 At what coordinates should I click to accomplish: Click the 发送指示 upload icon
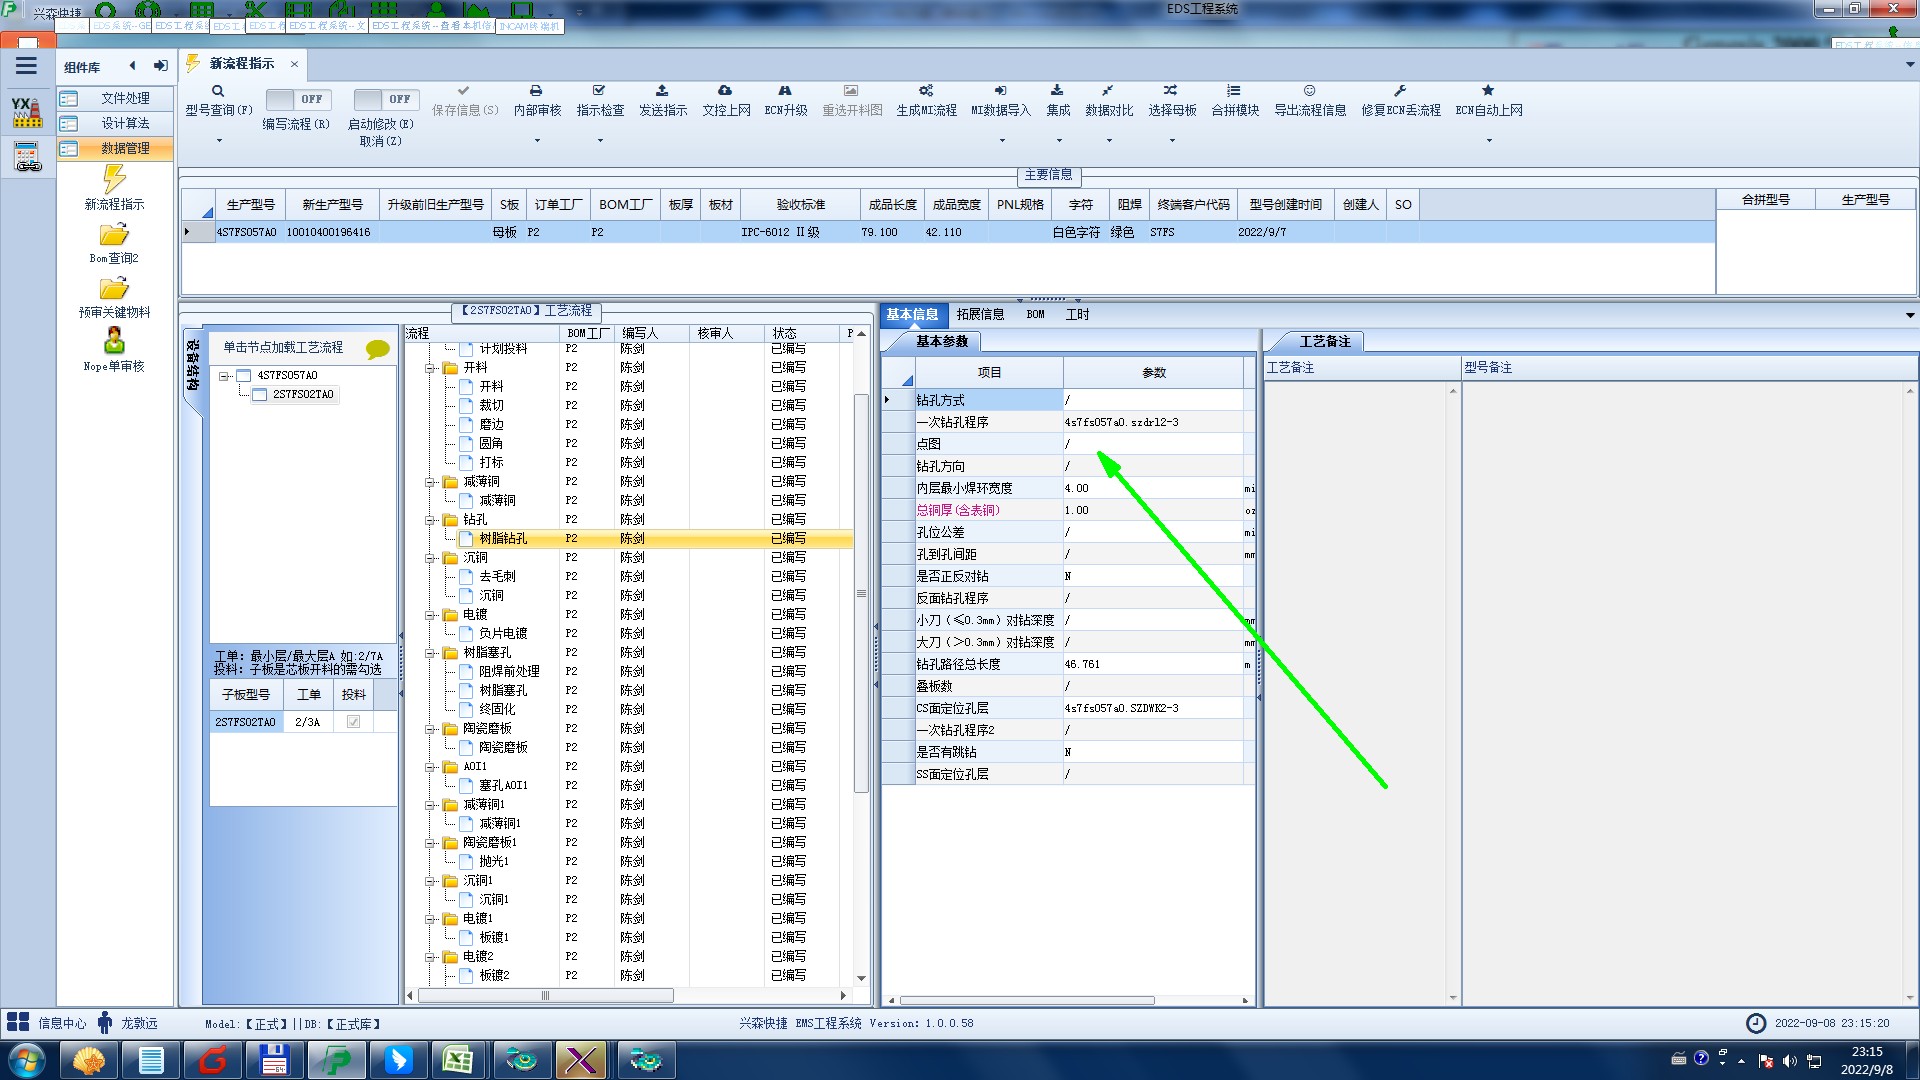[662, 91]
